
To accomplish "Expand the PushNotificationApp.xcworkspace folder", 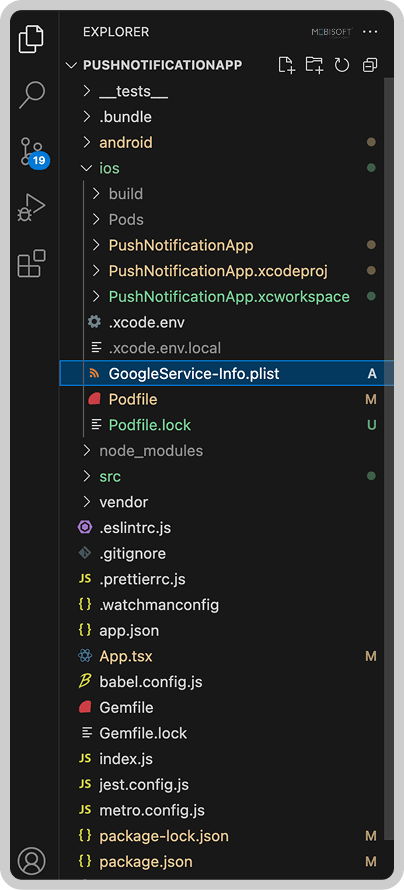I will (96, 296).
